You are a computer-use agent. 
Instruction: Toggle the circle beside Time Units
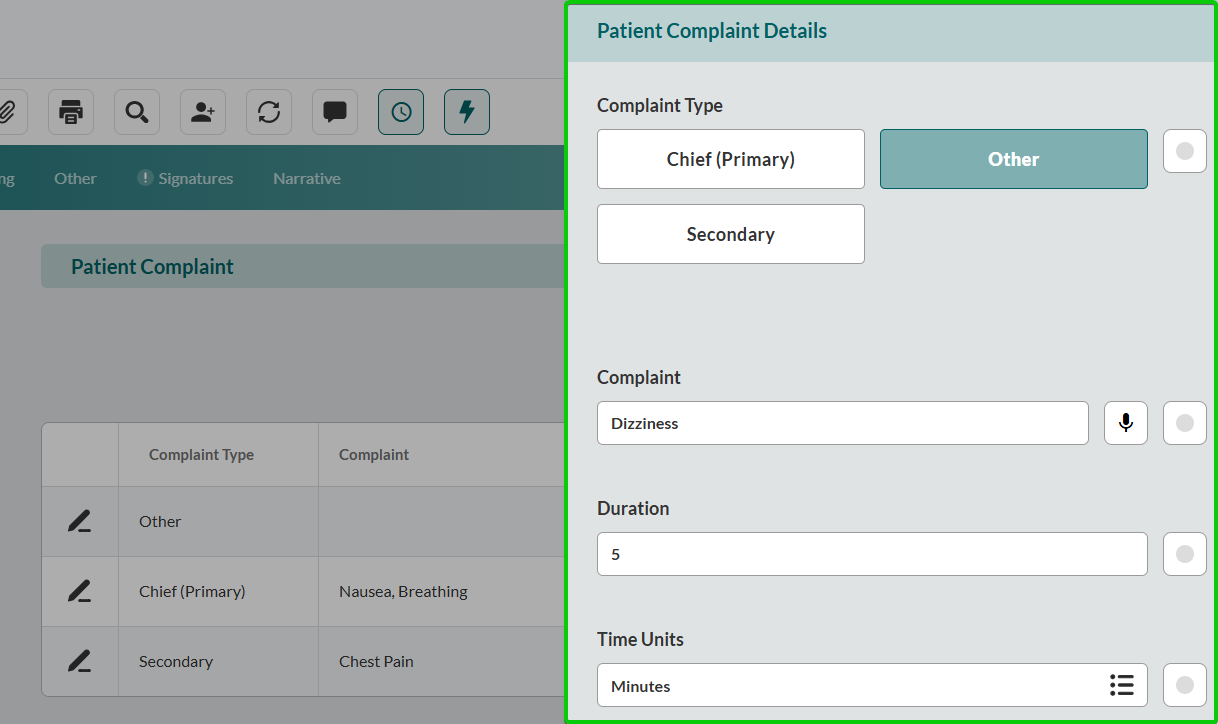coord(1185,685)
